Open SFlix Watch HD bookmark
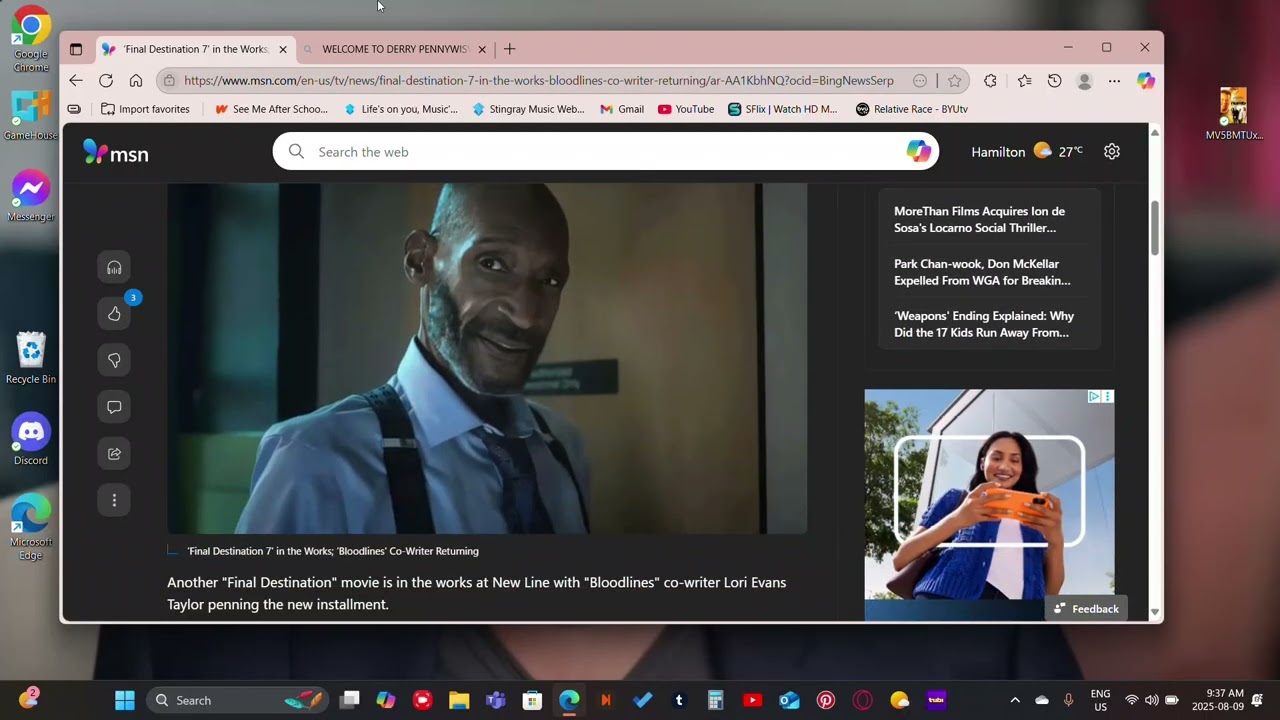 pyautogui.click(x=783, y=109)
